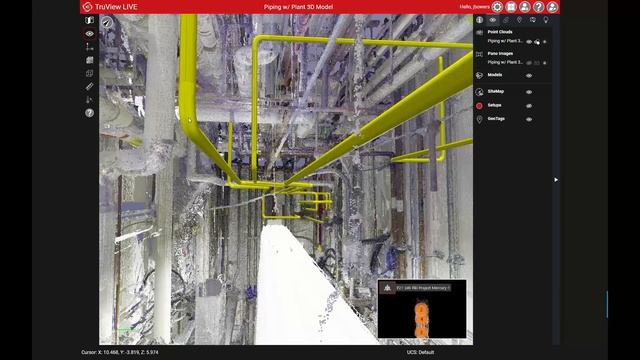Toggle visibility of the Piping point cloud
Image resolution: width=640 pixels, height=360 pixels.
[529, 42]
